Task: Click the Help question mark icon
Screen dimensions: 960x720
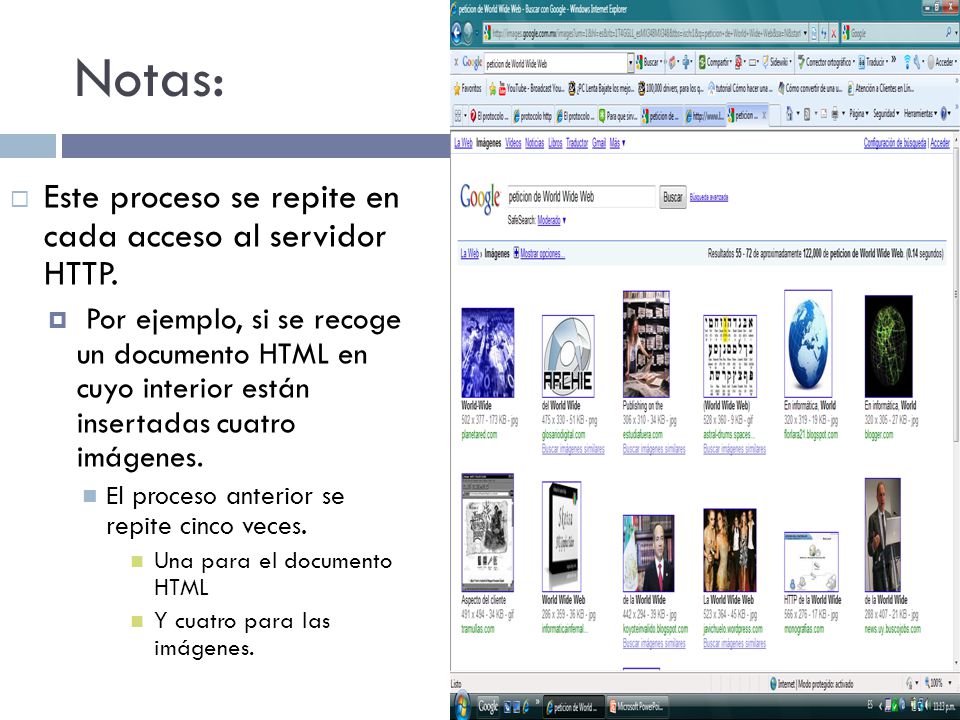Action: pyautogui.click(x=945, y=114)
